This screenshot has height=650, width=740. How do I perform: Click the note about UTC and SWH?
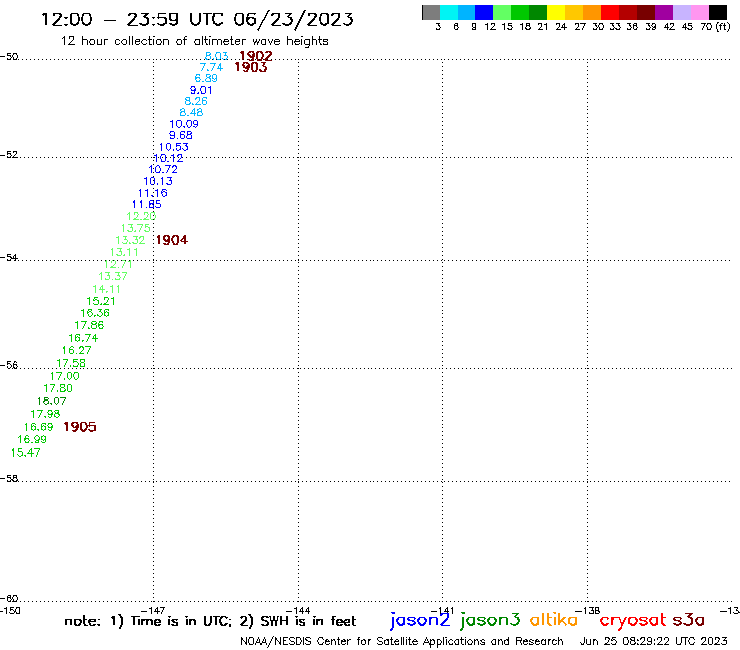click(x=210, y=621)
